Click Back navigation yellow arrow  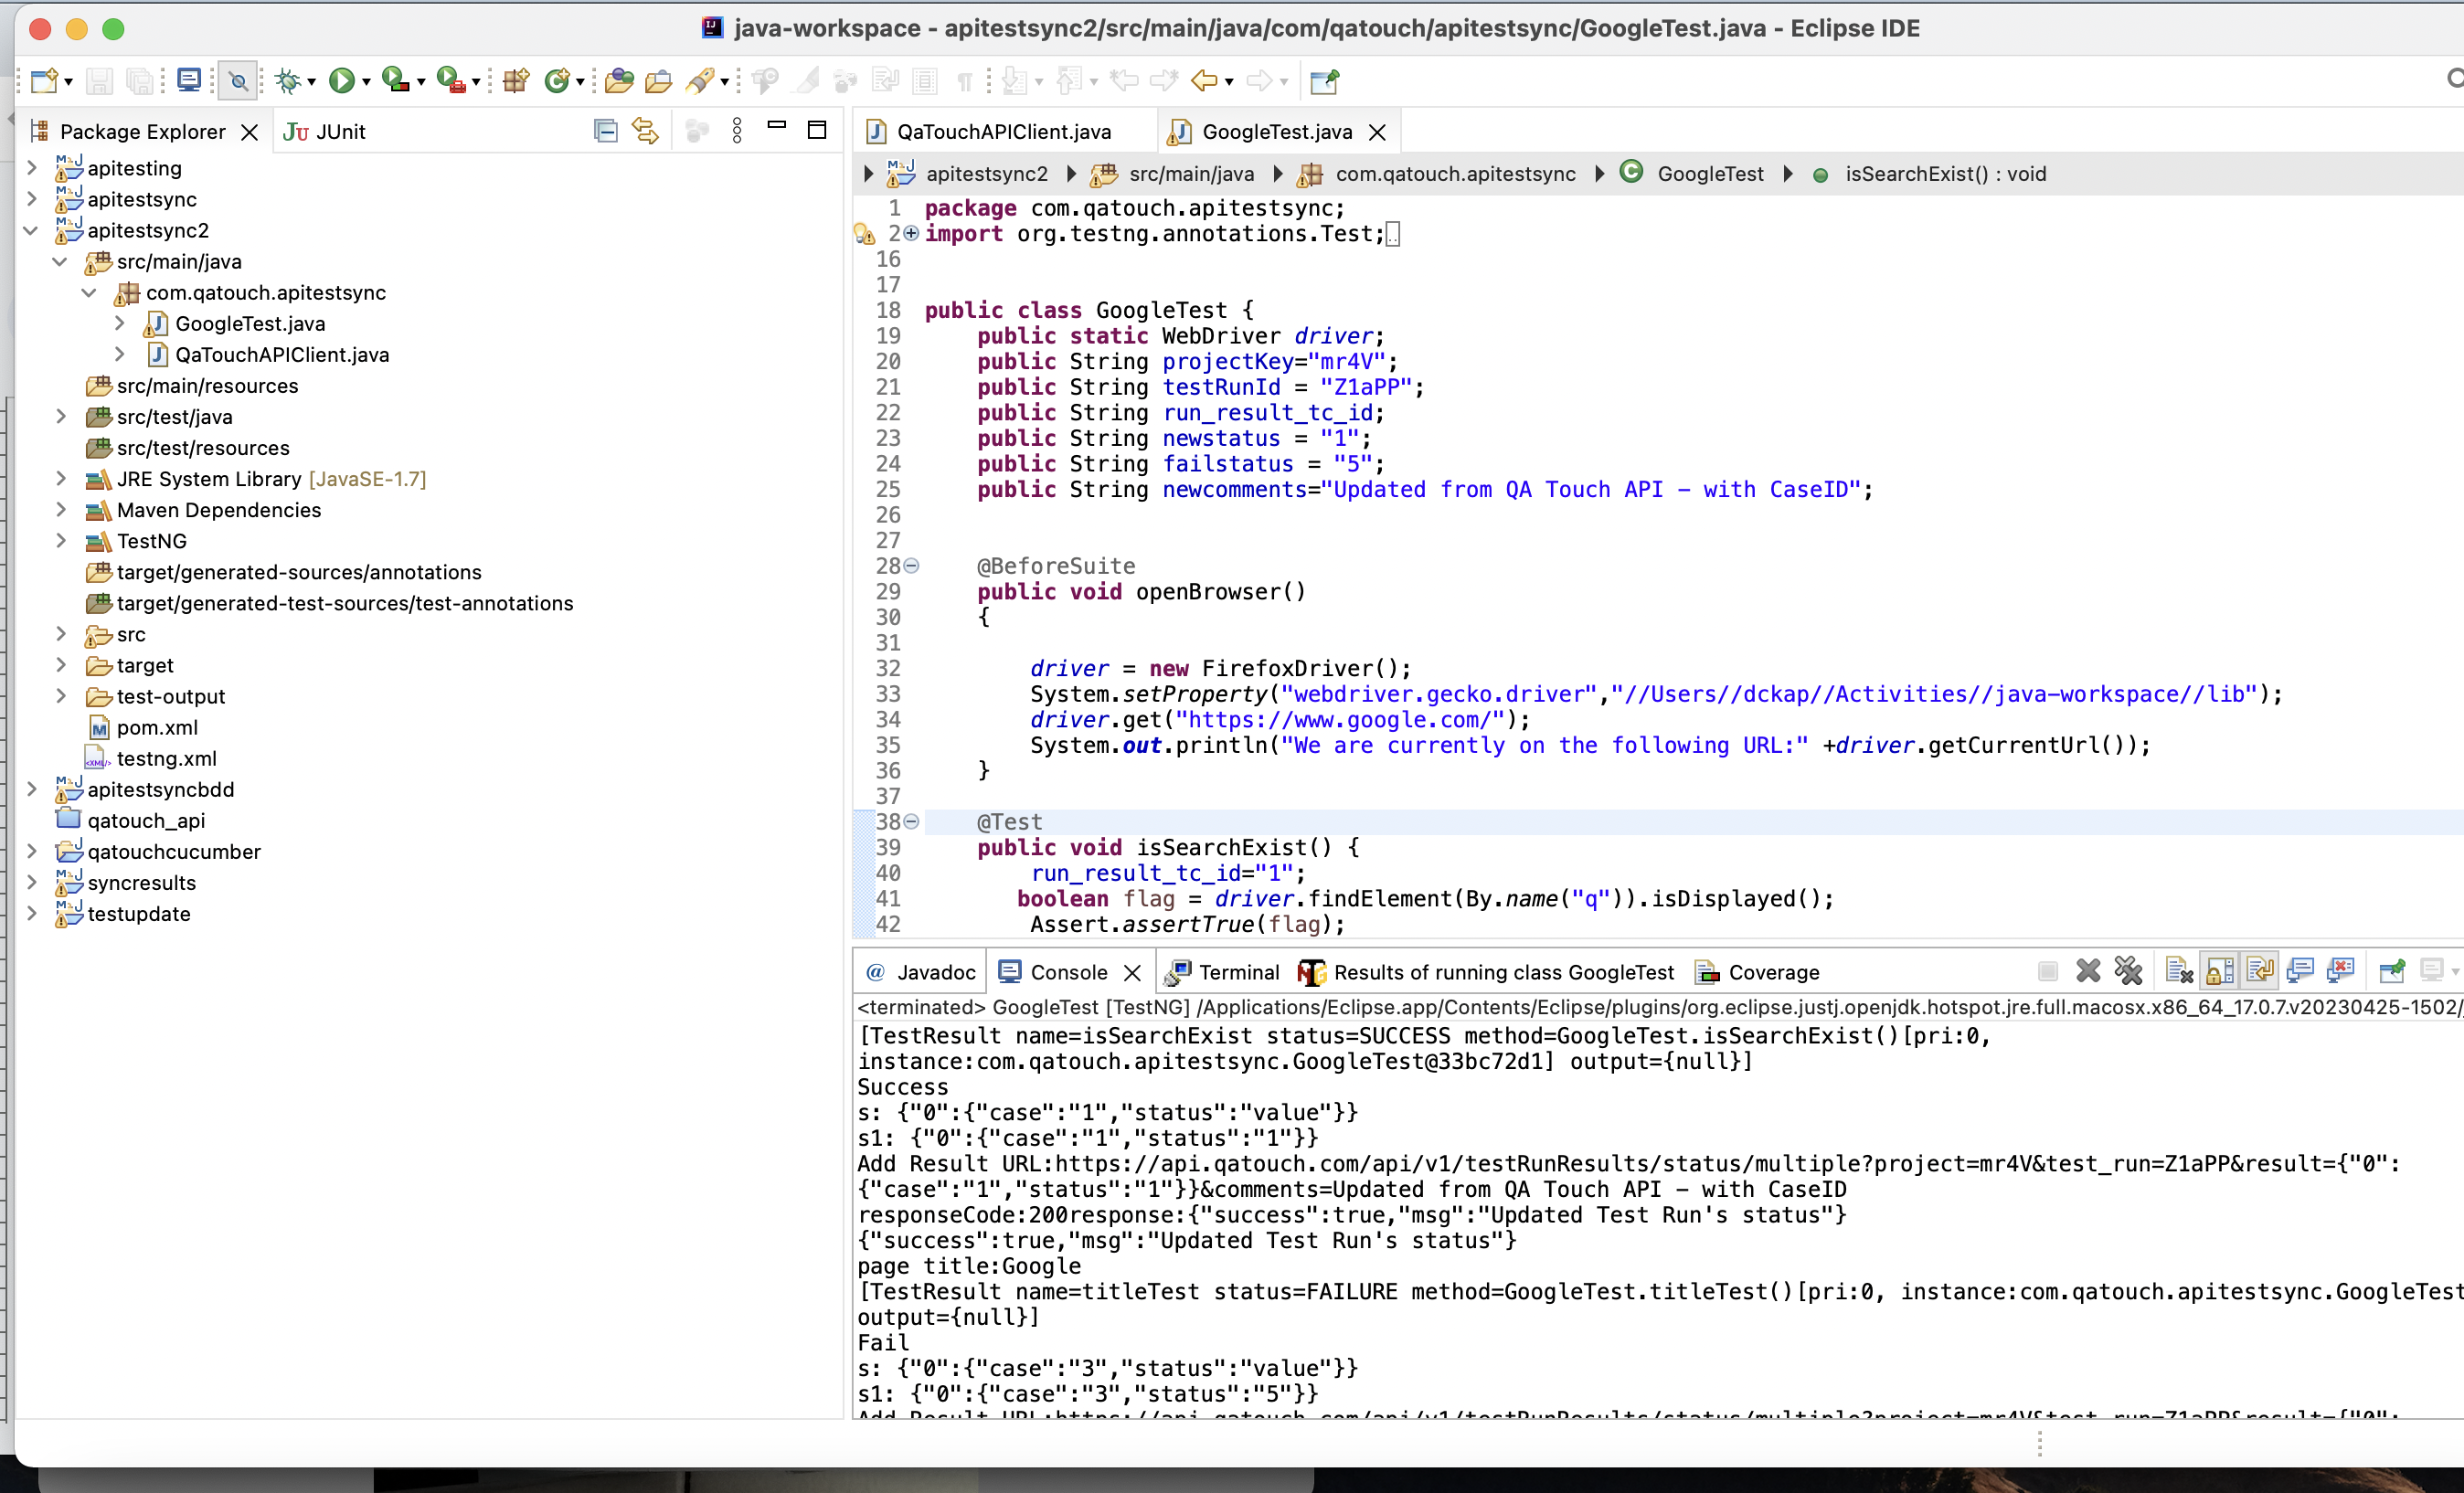(1204, 80)
